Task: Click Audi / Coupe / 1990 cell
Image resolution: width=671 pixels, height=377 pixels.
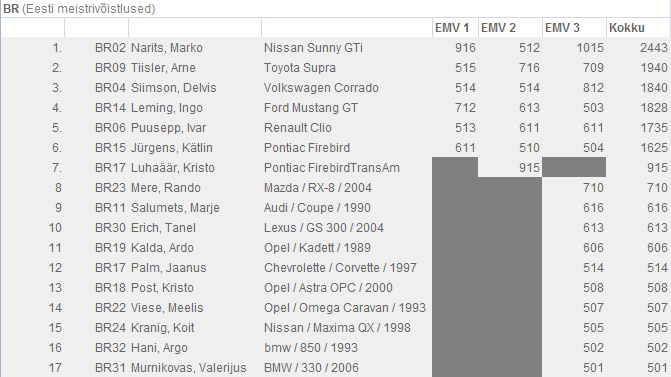Action: point(317,208)
